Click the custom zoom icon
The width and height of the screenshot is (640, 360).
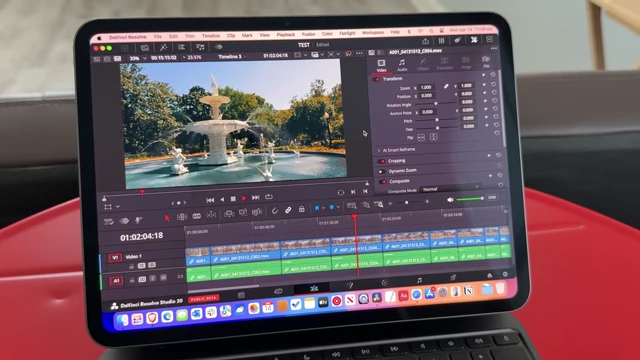tap(379, 204)
